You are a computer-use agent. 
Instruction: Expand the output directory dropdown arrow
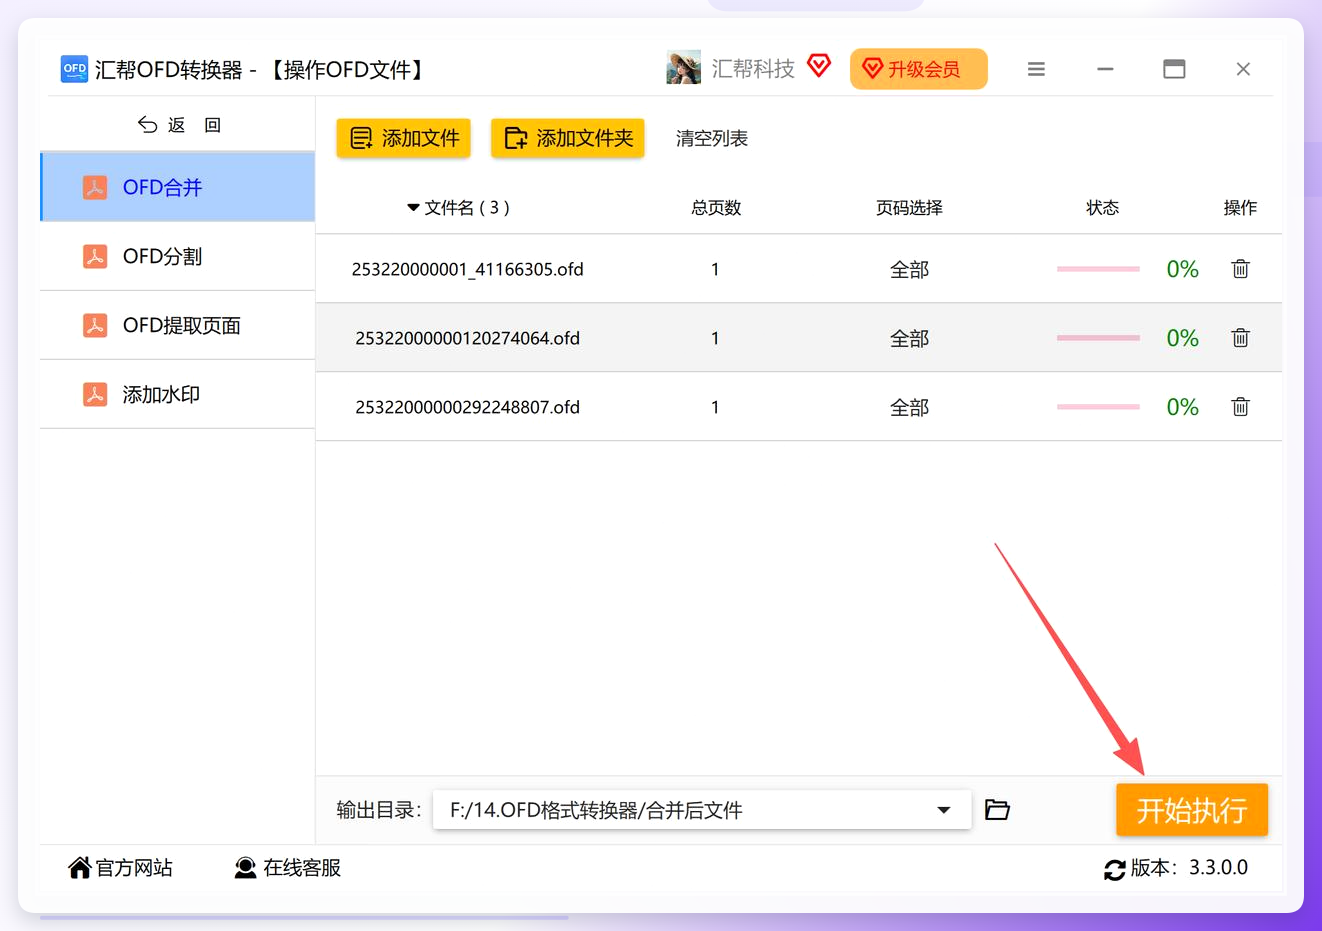(x=943, y=810)
